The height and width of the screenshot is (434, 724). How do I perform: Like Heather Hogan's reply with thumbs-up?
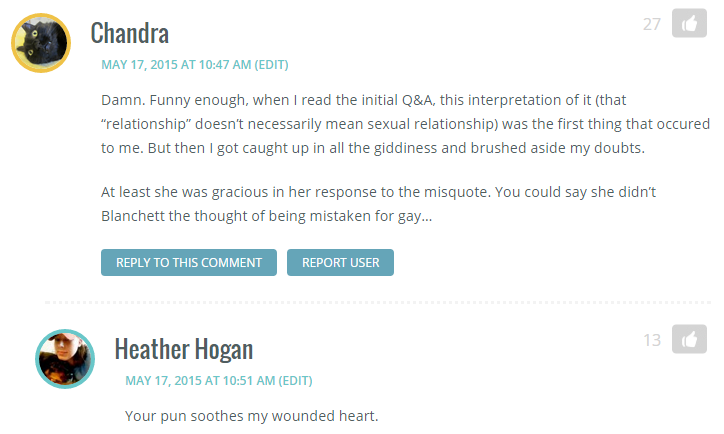(x=689, y=339)
